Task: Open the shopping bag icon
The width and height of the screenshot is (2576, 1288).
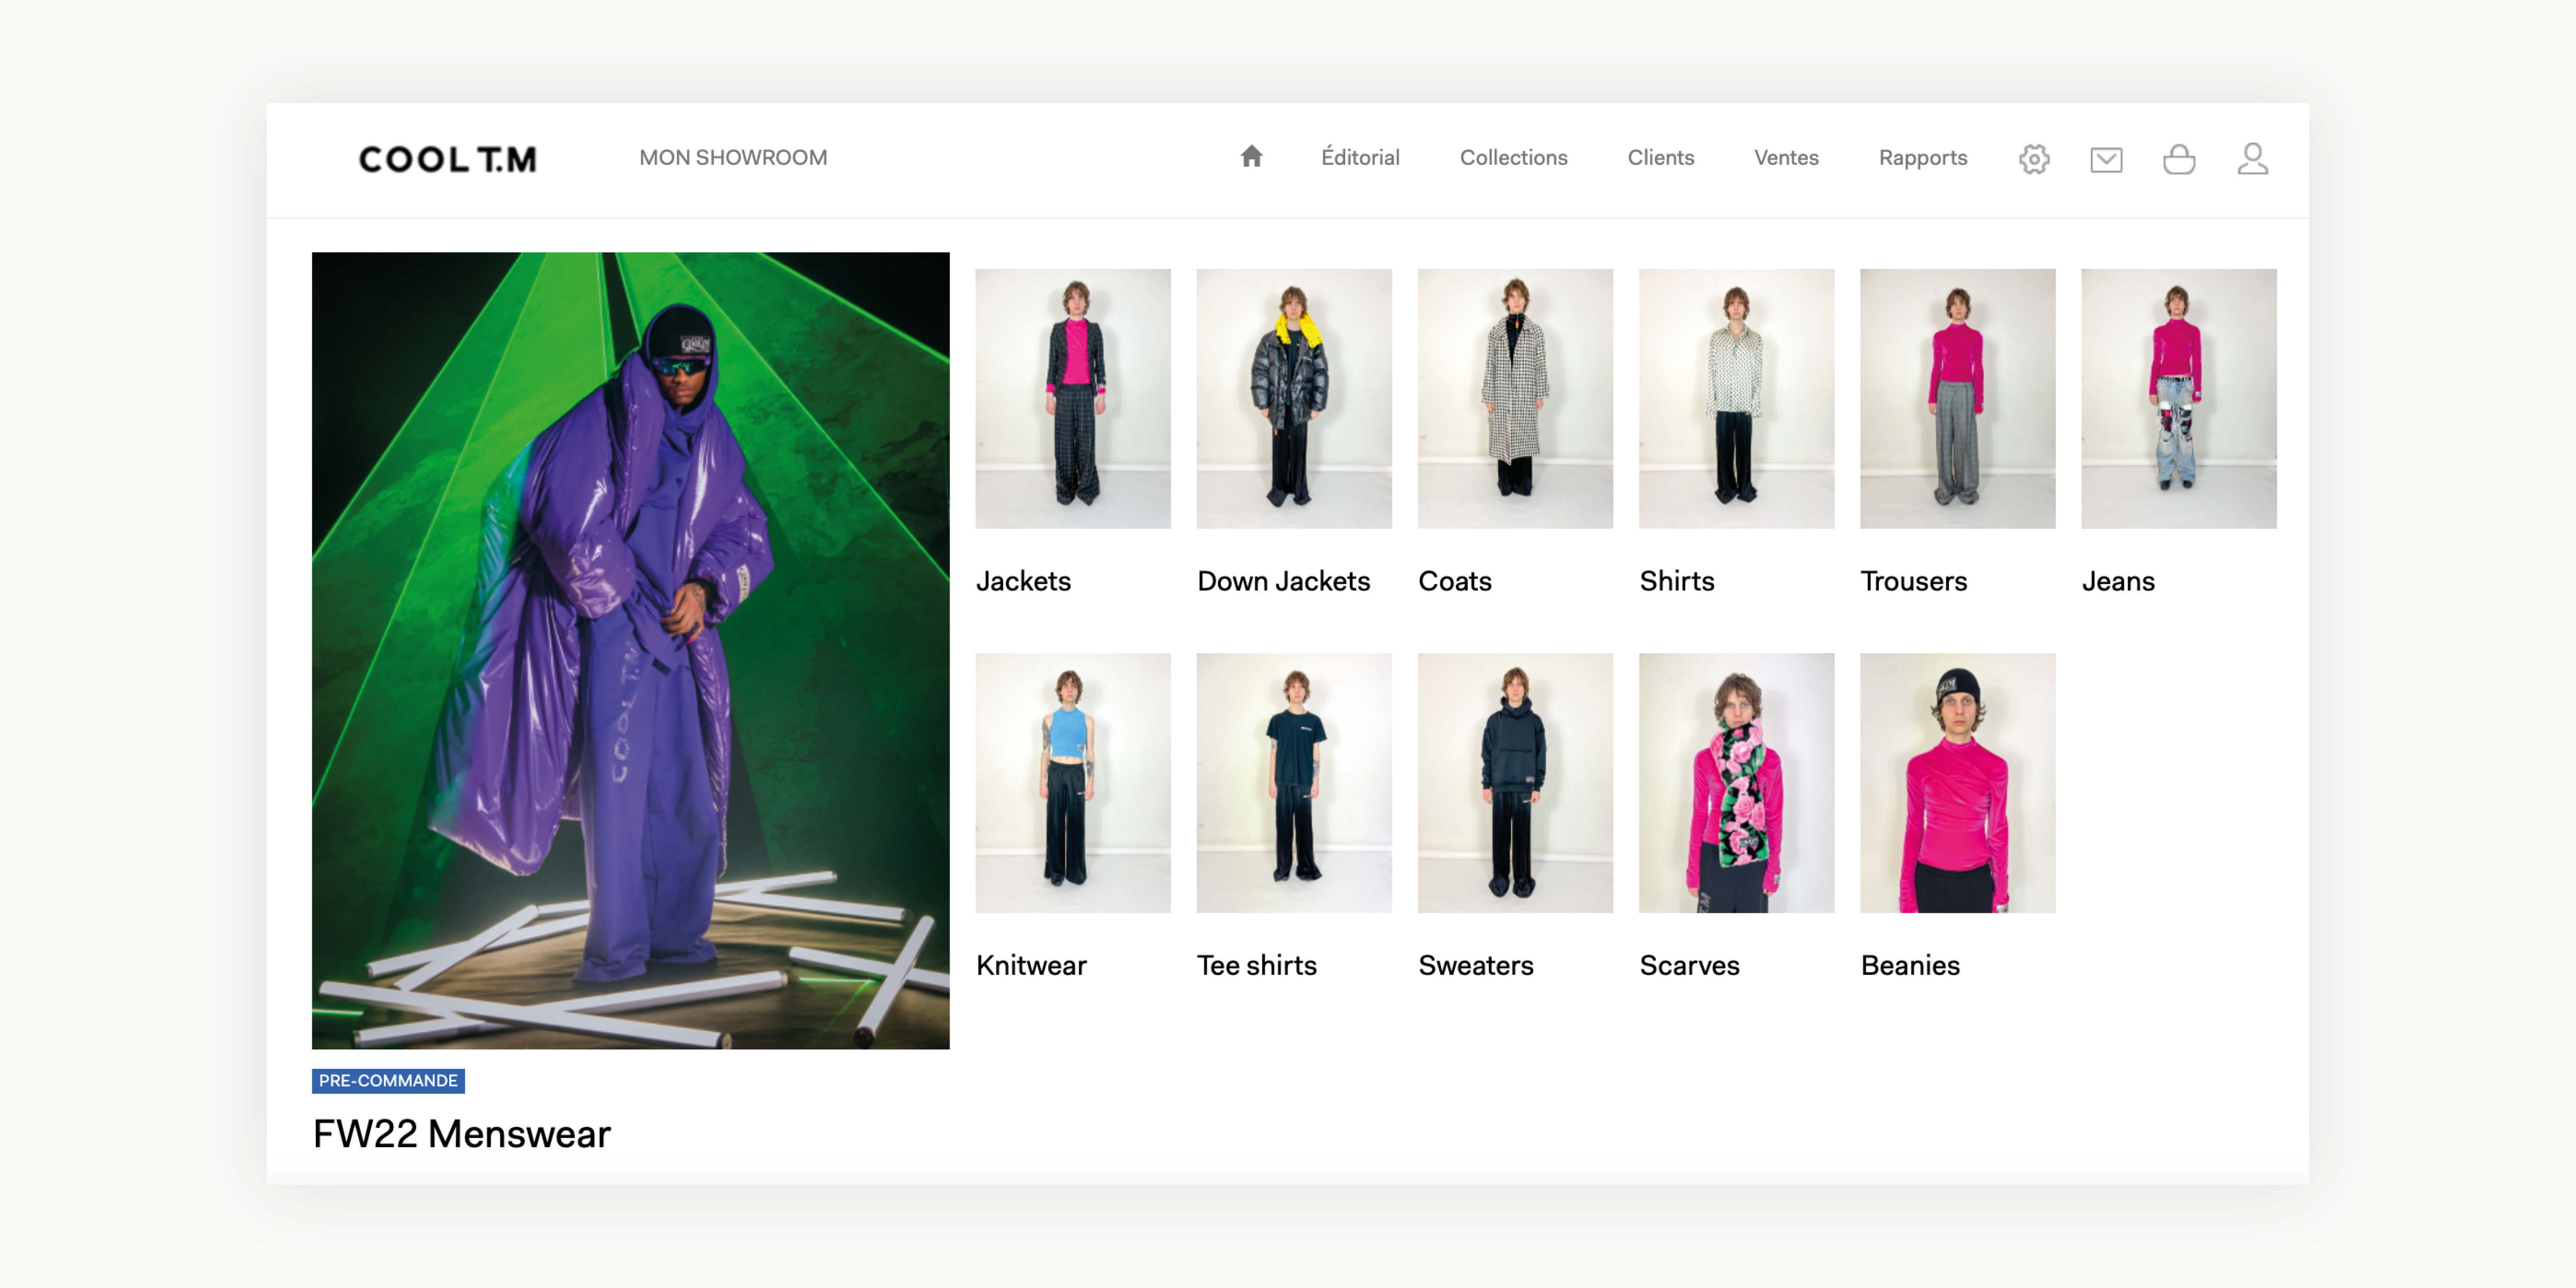Action: click(2178, 159)
